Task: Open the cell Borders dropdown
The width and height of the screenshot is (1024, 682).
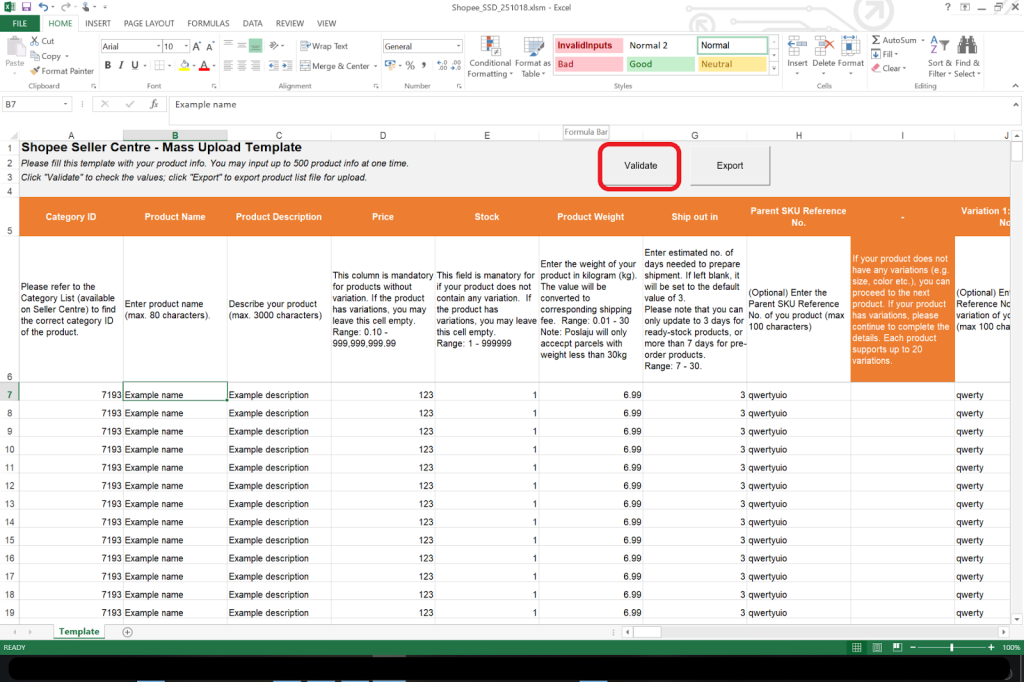Action: pos(169,66)
